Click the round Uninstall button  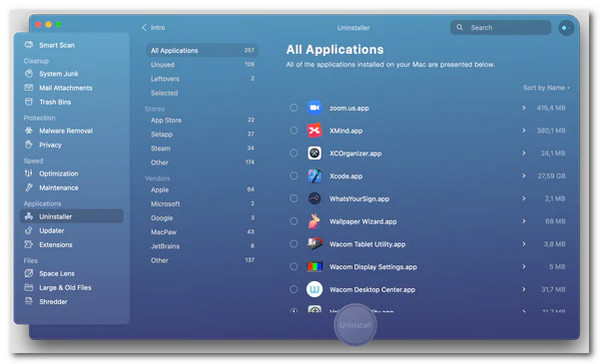tap(355, 325)
